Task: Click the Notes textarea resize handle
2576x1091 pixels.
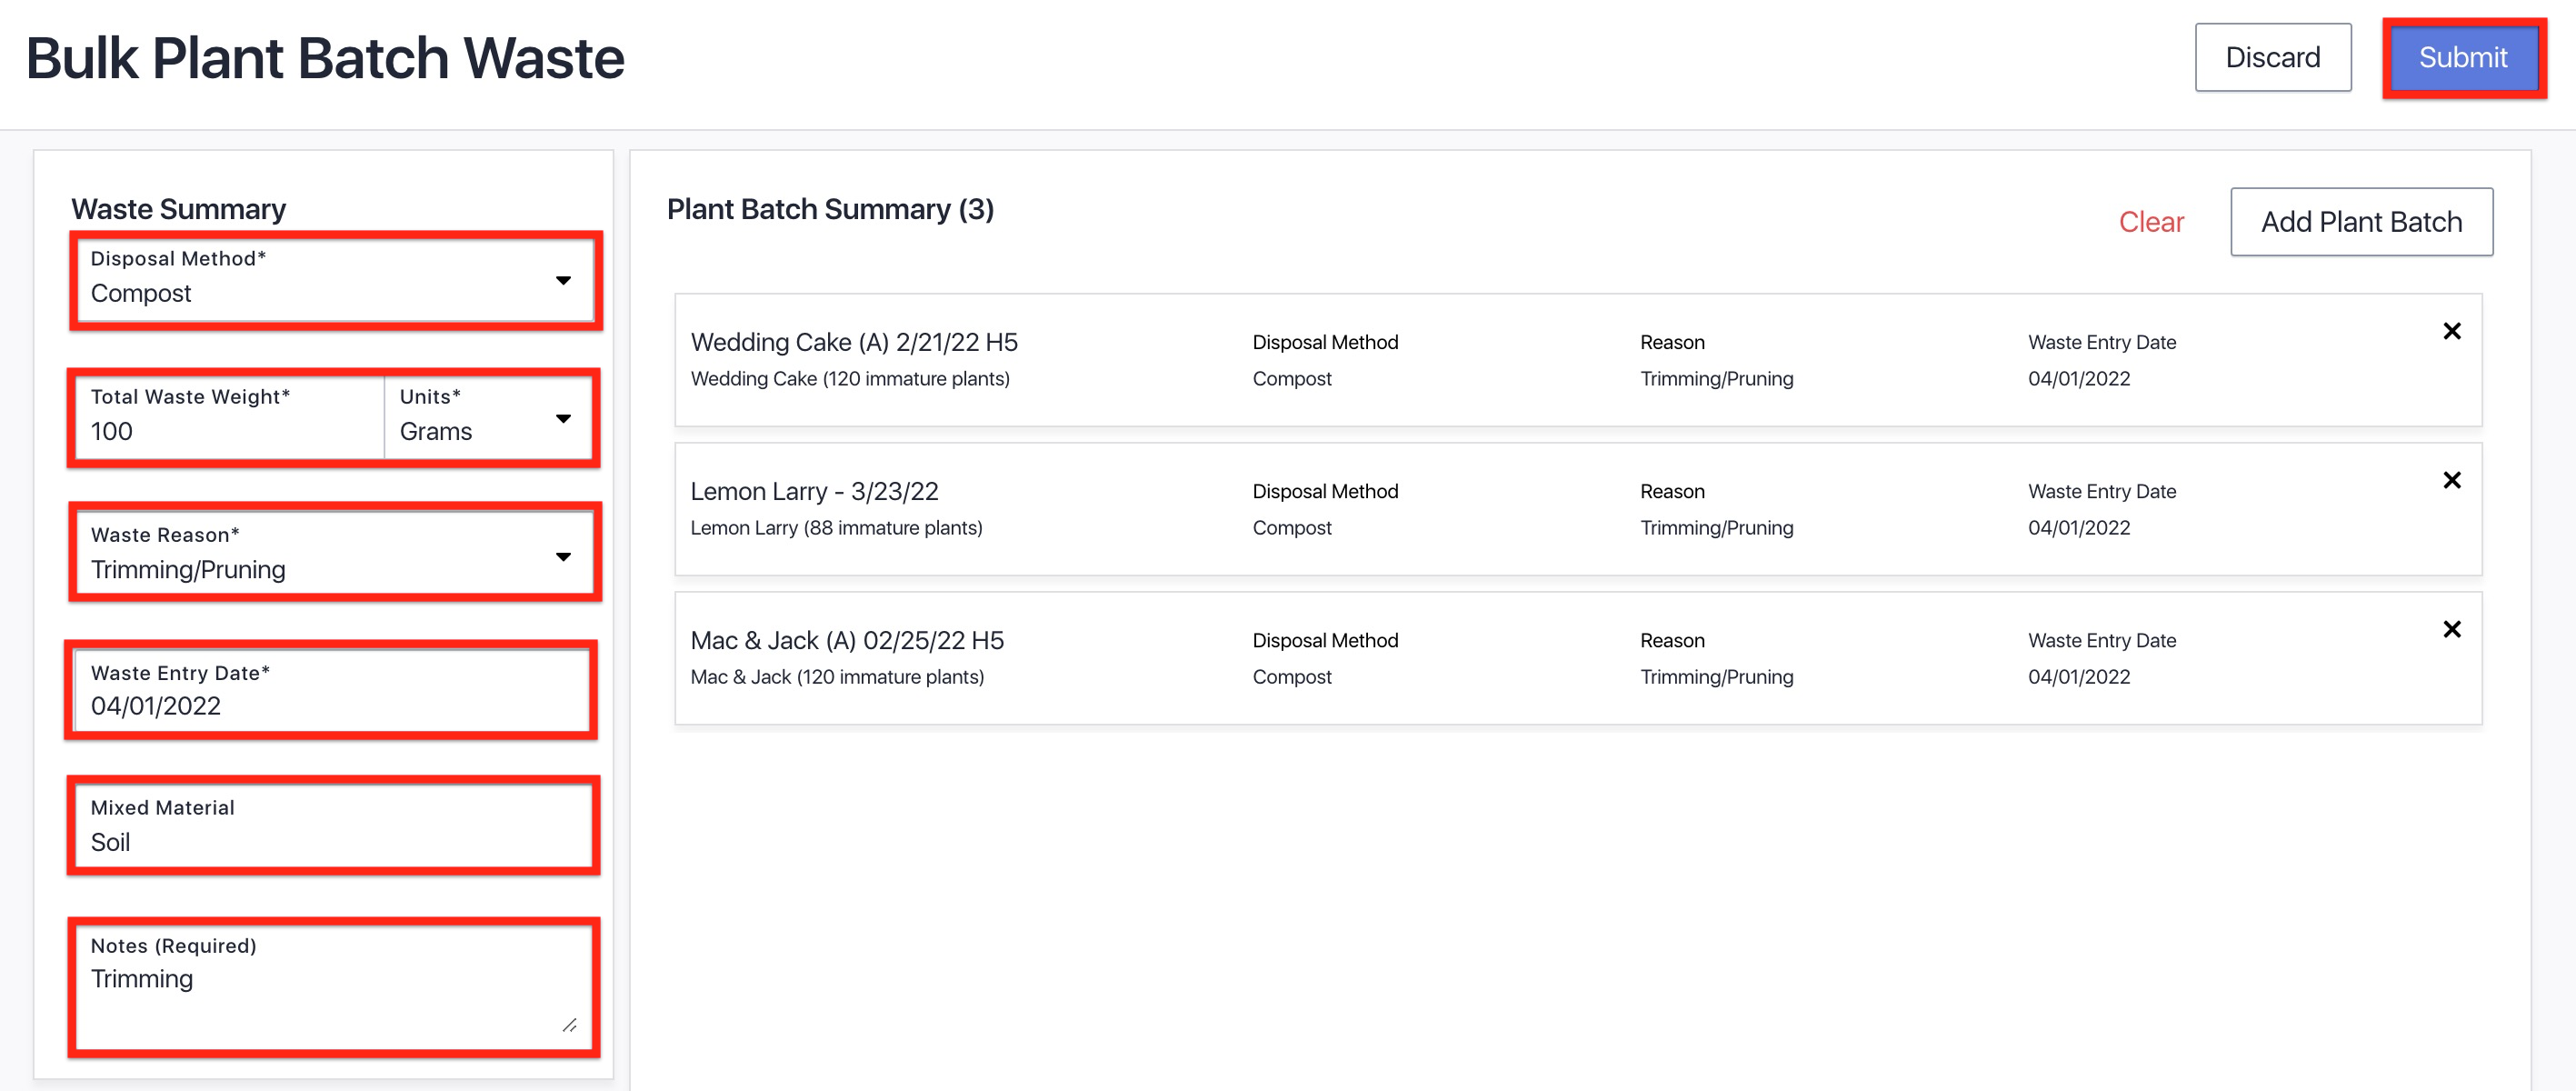Action: (569, 1025)
